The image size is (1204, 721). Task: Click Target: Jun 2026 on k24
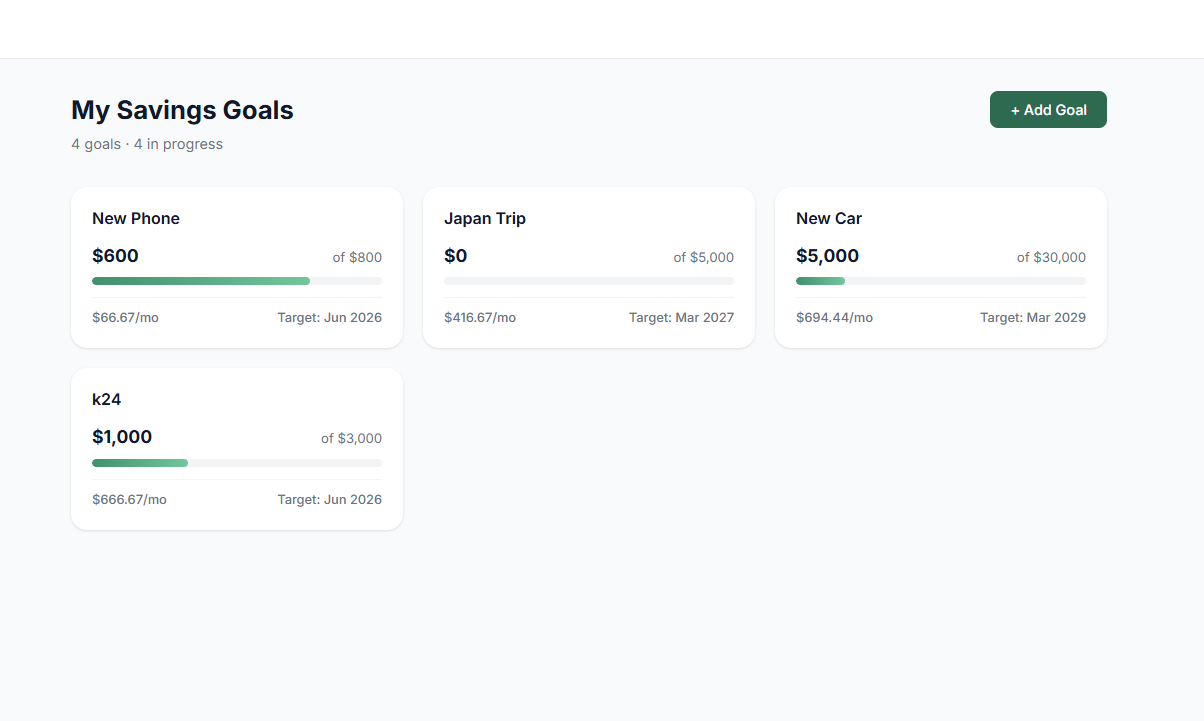(x=329, y=499)
